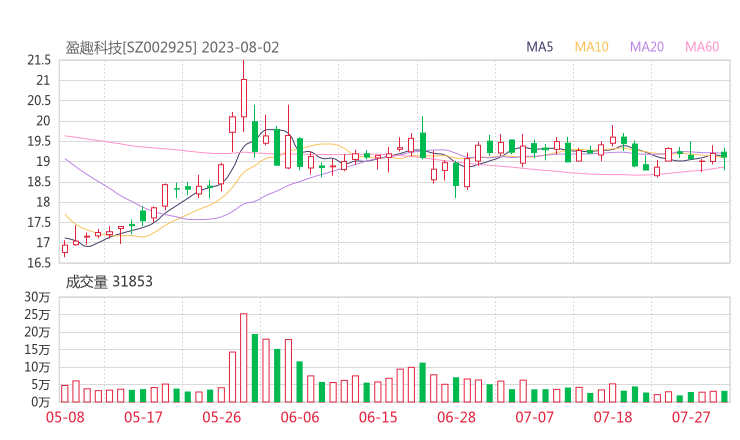
Task: Click the 05-26 date axis label
Action: click(222, 417)
